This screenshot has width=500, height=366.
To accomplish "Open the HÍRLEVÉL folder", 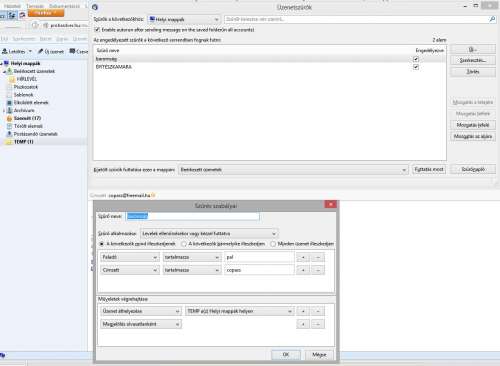I will point(26,79).
